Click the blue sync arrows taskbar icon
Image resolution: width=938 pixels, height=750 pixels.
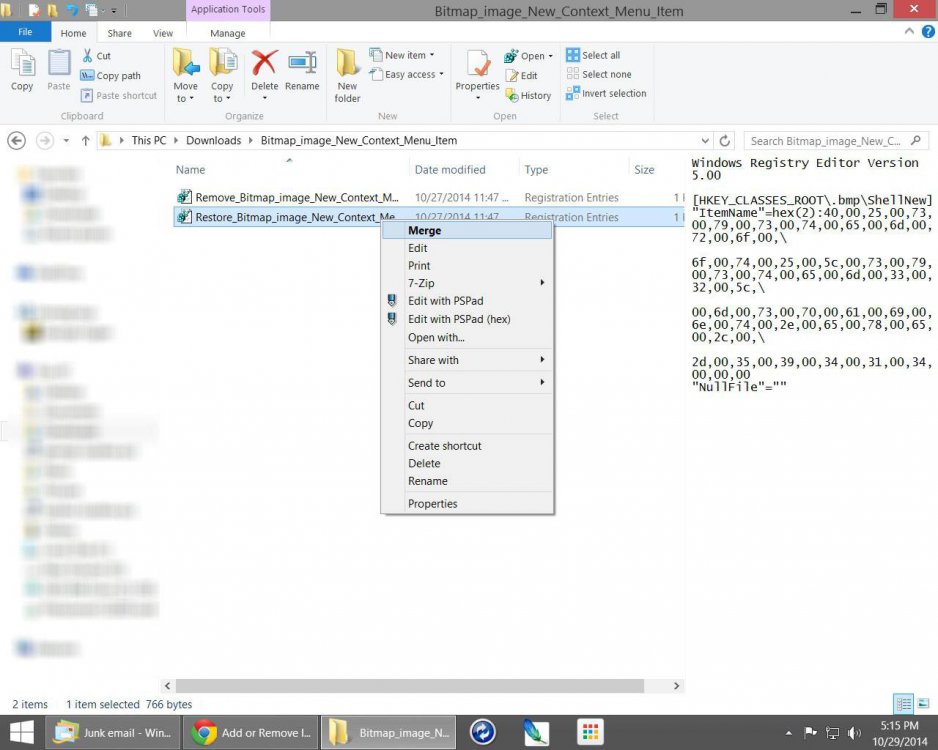click(482, 733)
